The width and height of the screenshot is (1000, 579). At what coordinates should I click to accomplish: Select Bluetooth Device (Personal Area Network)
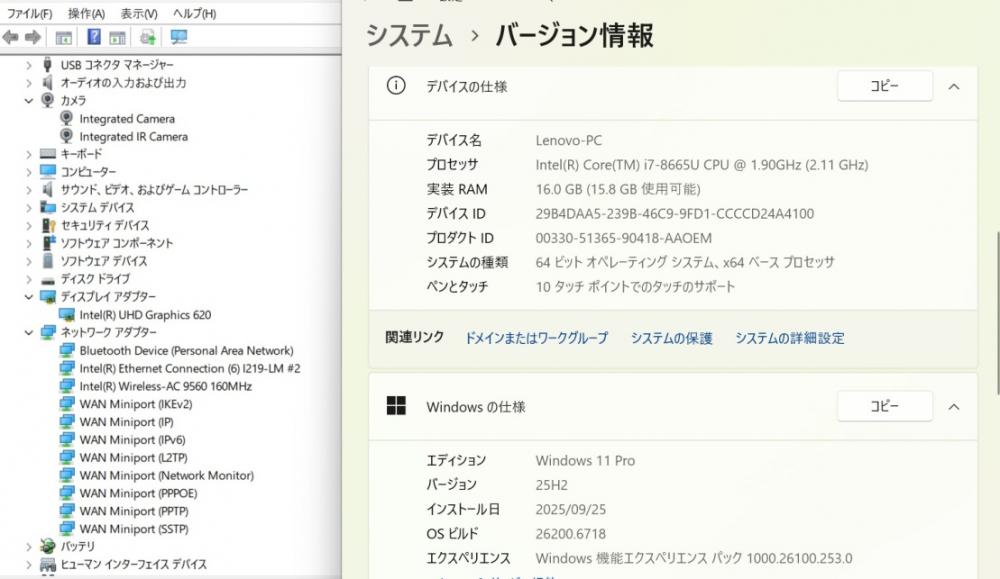coord(186,350)
